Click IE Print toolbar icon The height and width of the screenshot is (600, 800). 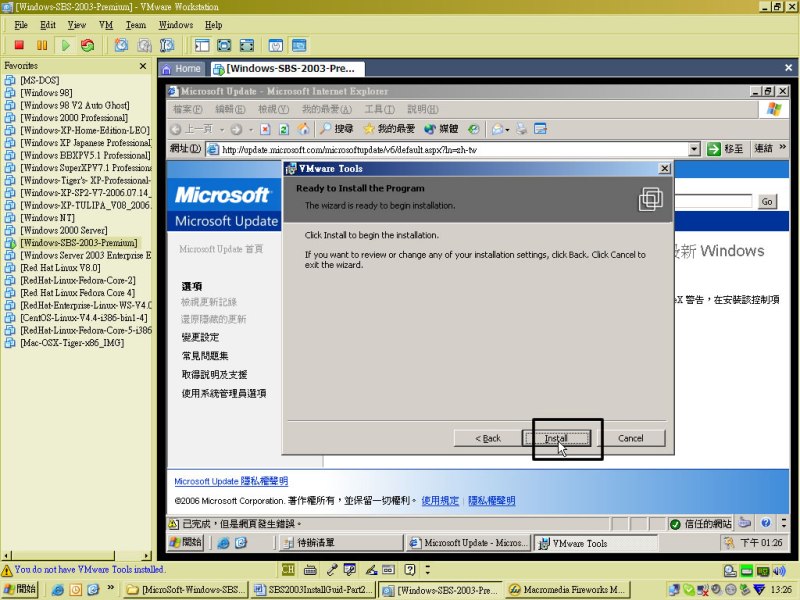coord(521,129)
